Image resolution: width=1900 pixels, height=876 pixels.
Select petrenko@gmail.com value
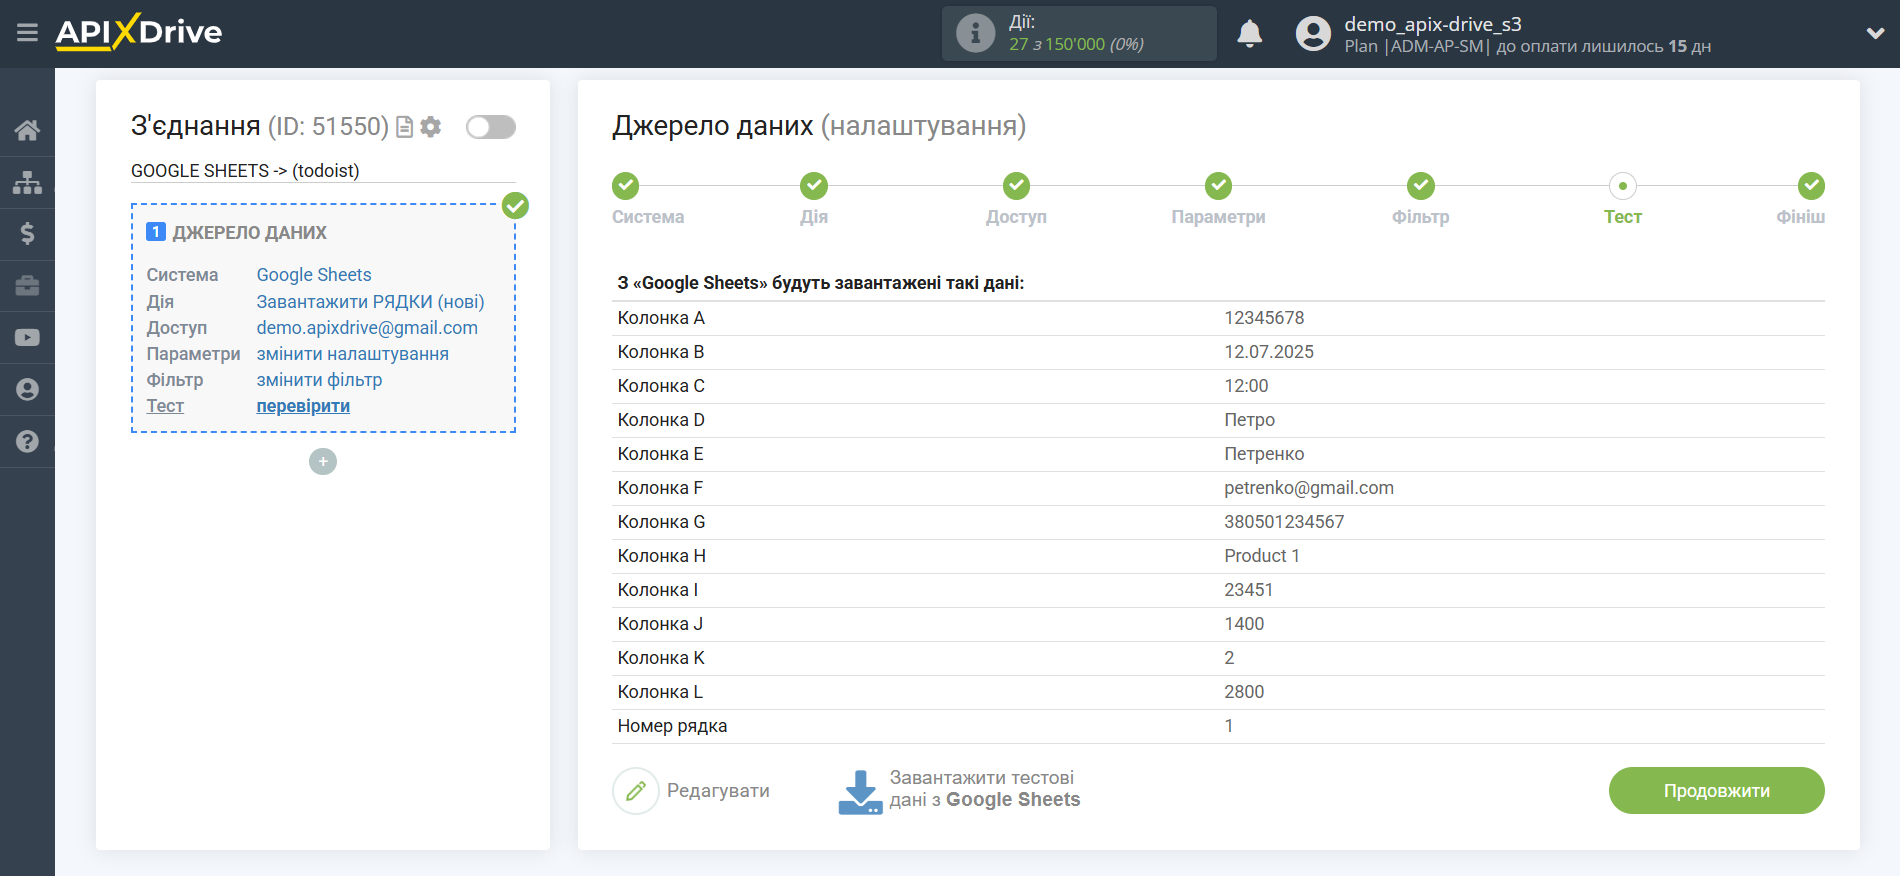[1309, 488]
